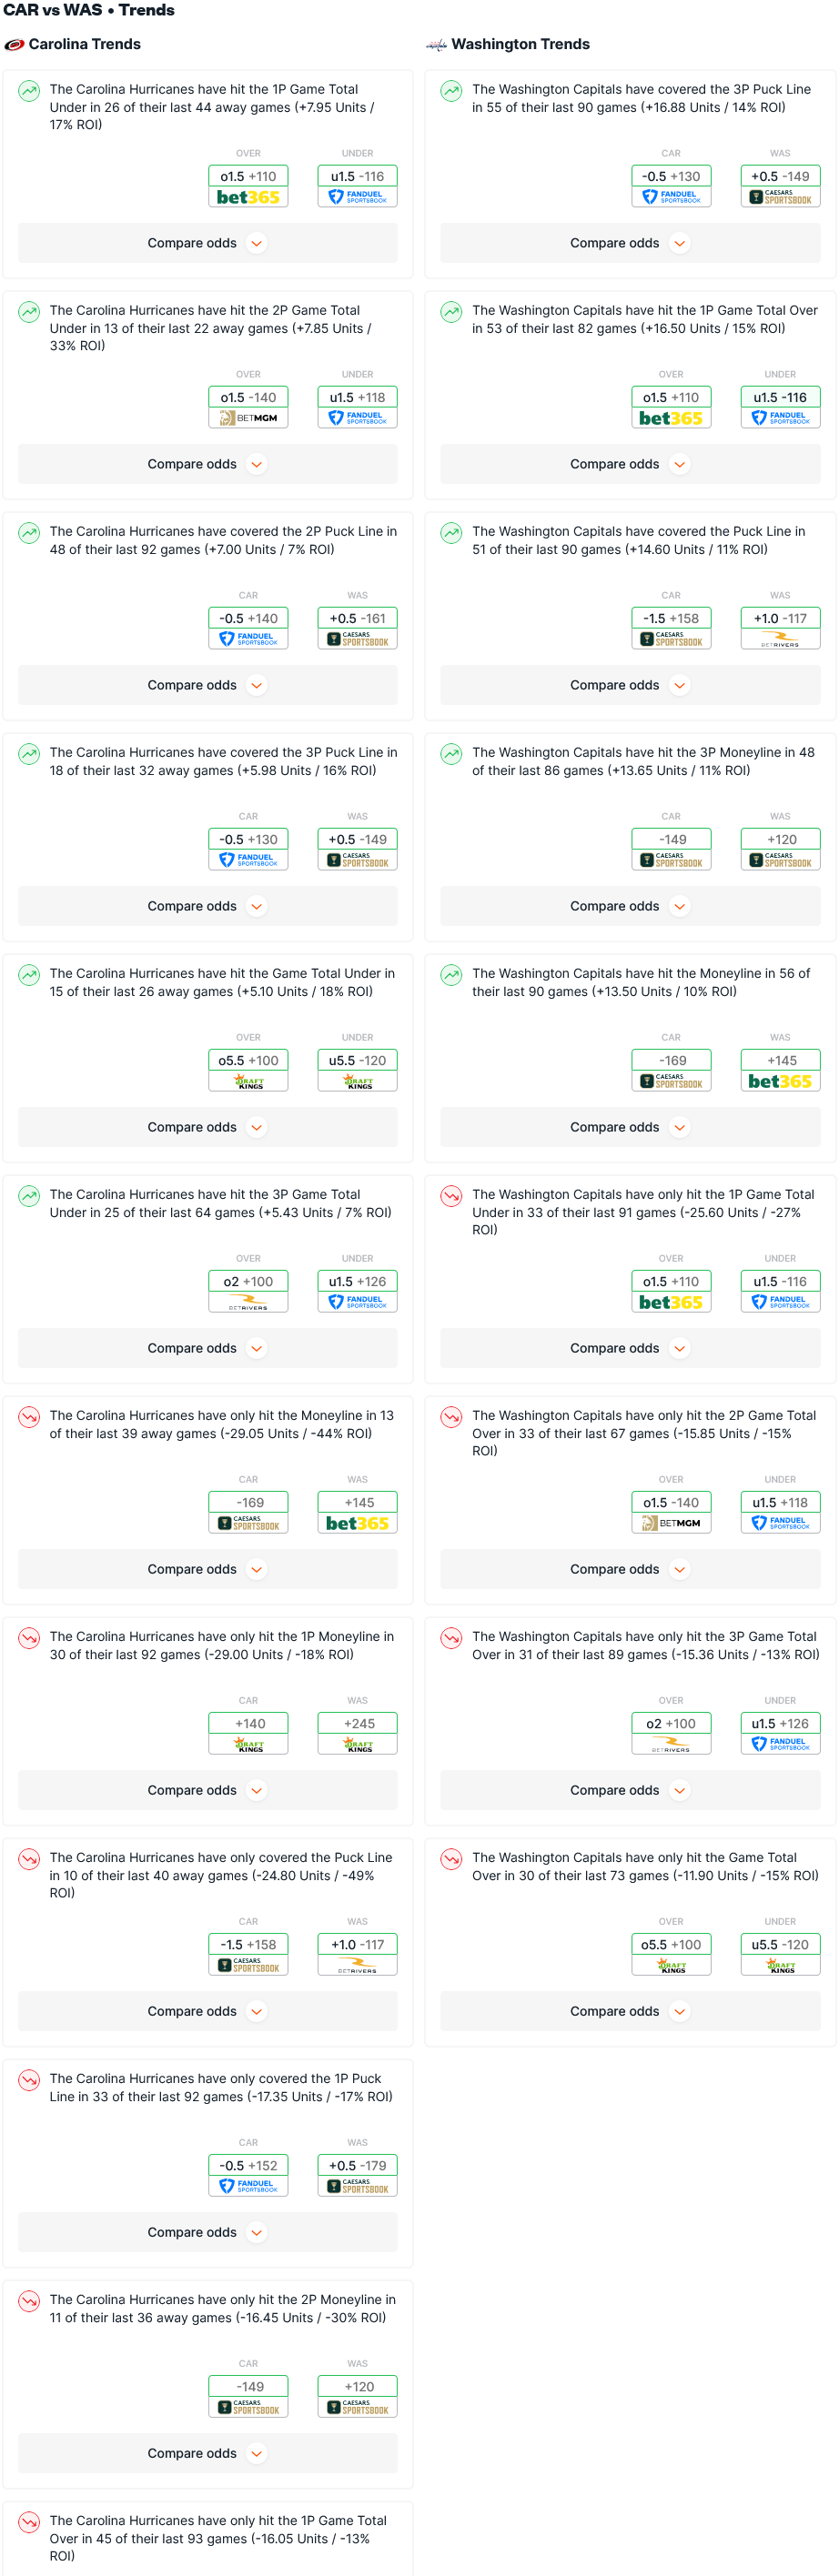839x2576 pixels.
Task: Select +245 WAS 1P Moneyline odds
Action: (x=357, y=1724)
